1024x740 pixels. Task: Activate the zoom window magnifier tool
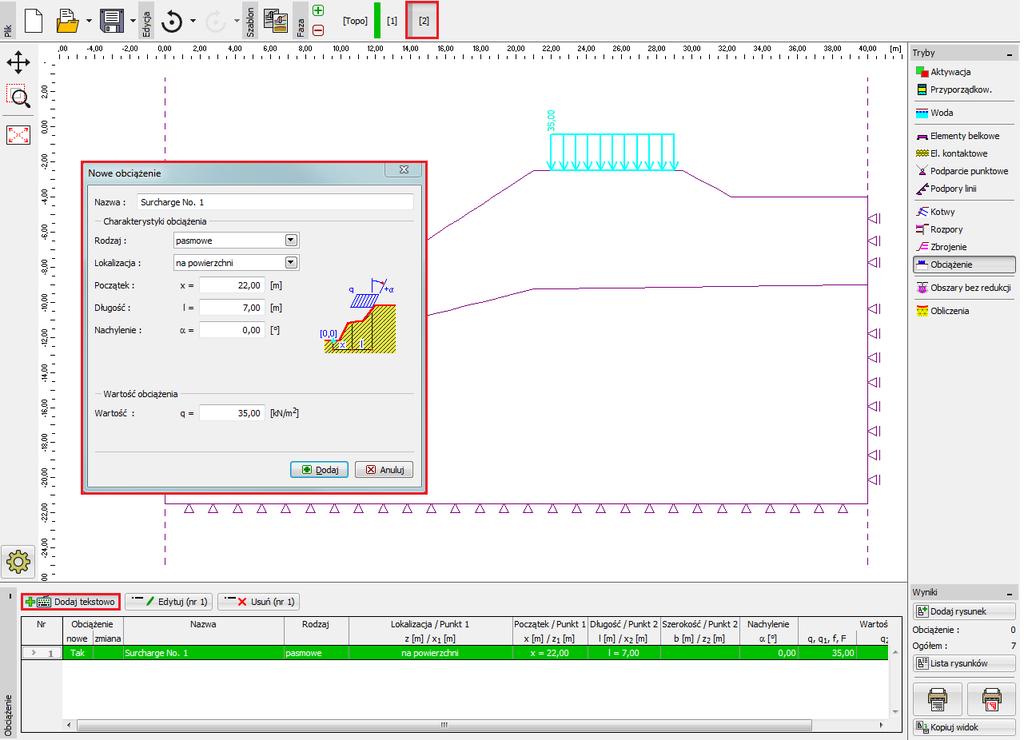click(x=18, y=97)
